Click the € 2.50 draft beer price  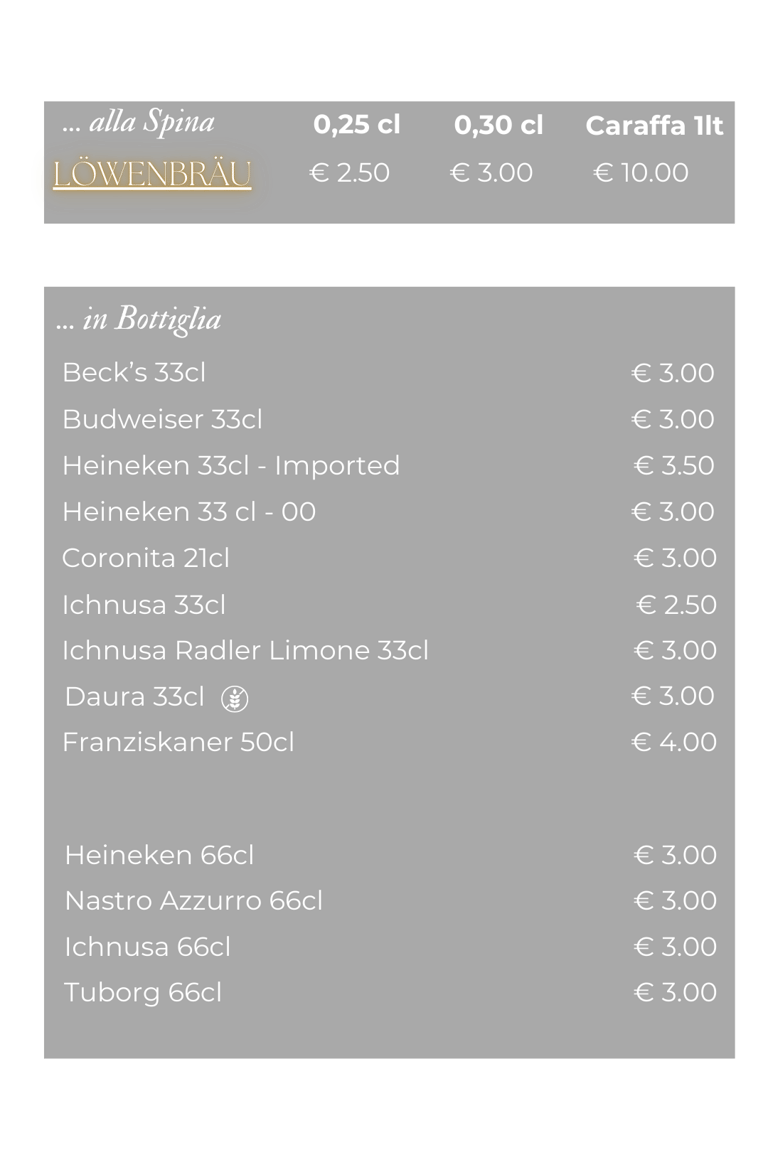(x=349, y=173)
